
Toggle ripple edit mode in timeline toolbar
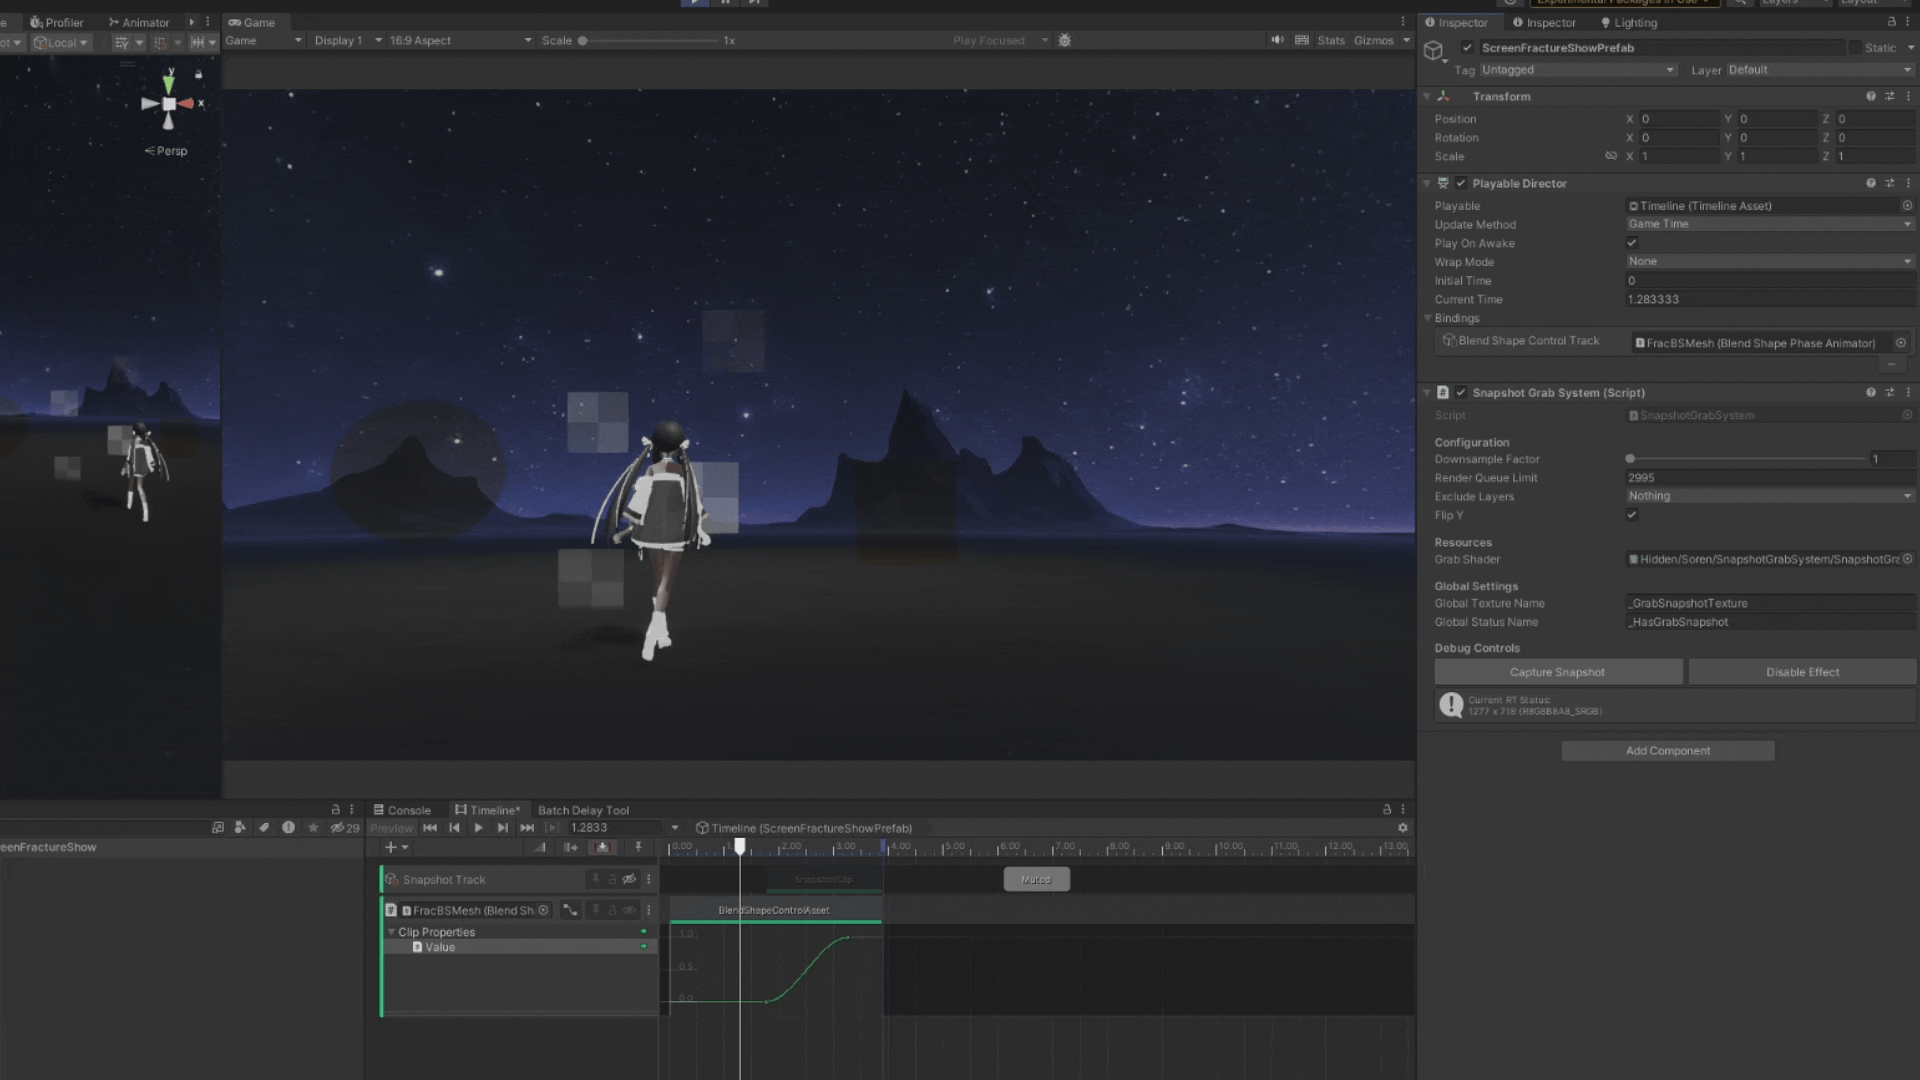tap(570, 847)
